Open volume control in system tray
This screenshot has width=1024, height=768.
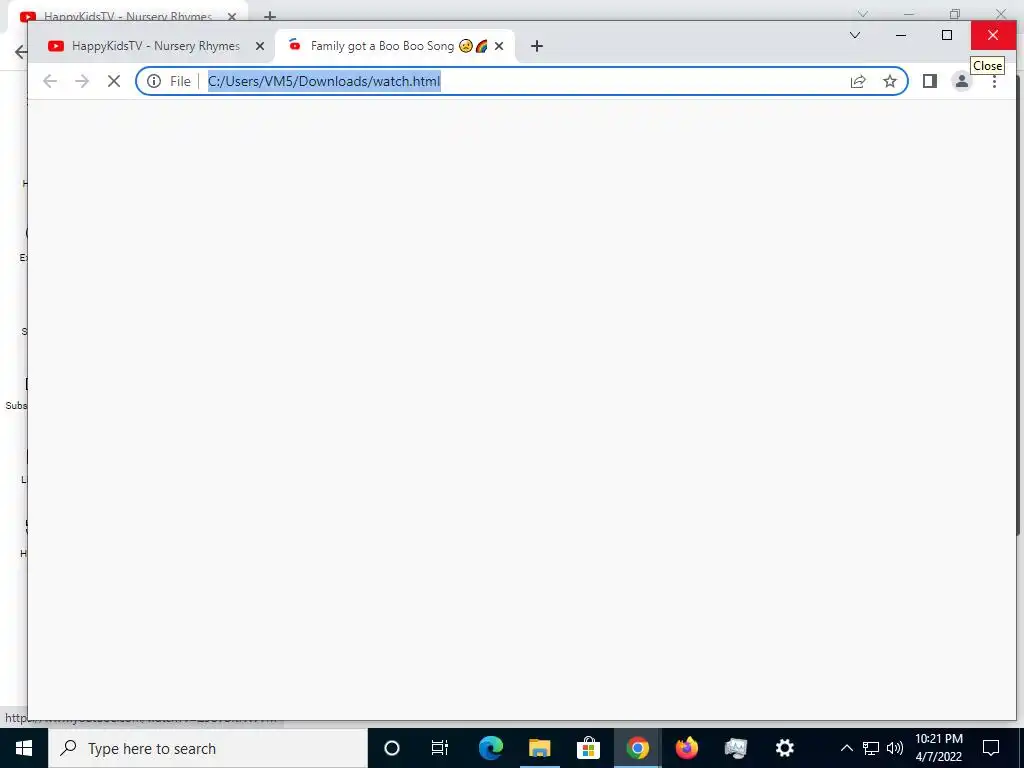click(895, 748)
